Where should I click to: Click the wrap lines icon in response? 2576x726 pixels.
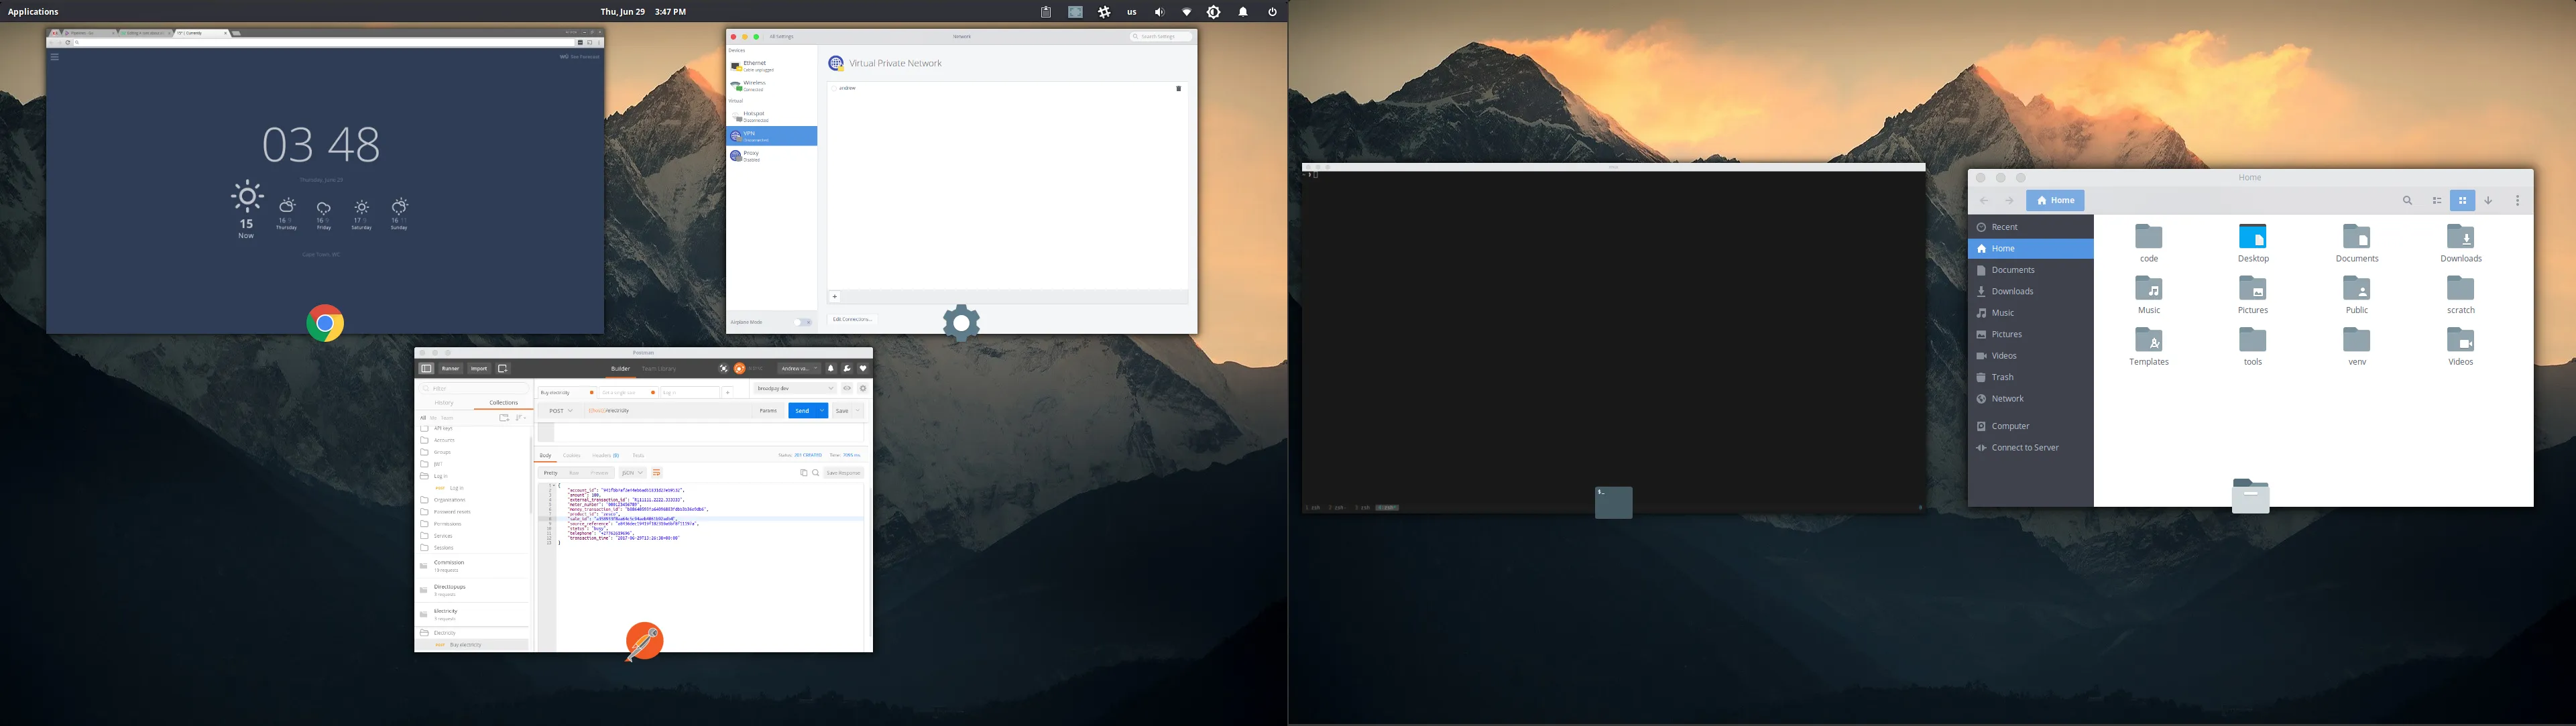click(657, 472)
